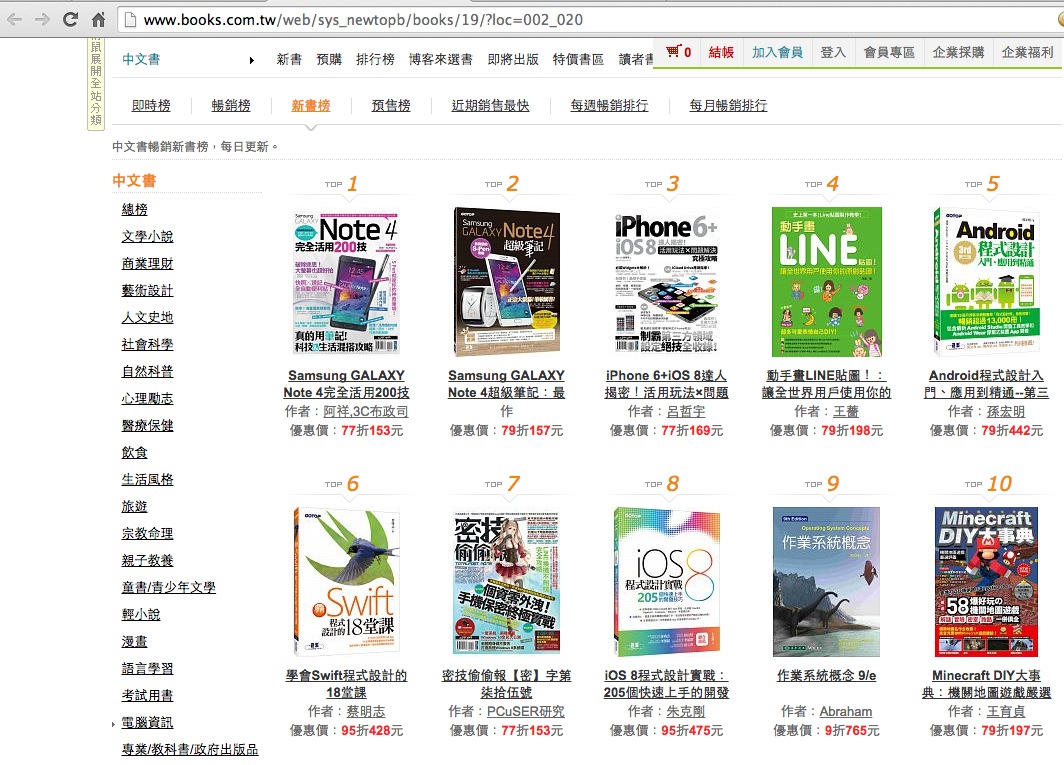This screenshot has height=765, width=1064.
Task: Select 語言學習 category
Action: pyautogui.click(x=147, y=669)
